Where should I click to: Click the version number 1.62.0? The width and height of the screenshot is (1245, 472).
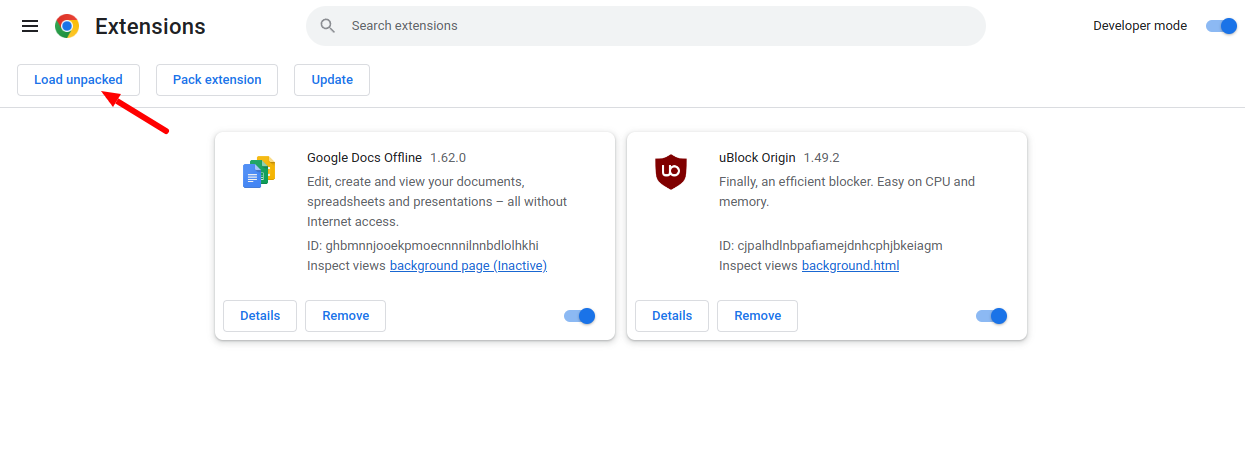448,158
